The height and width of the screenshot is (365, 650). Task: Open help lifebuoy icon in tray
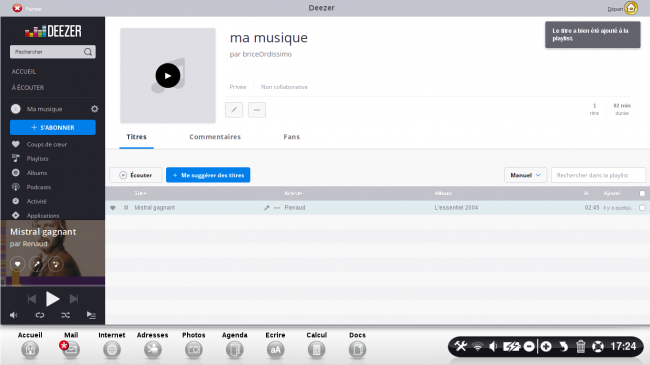(x=598, y=346)
